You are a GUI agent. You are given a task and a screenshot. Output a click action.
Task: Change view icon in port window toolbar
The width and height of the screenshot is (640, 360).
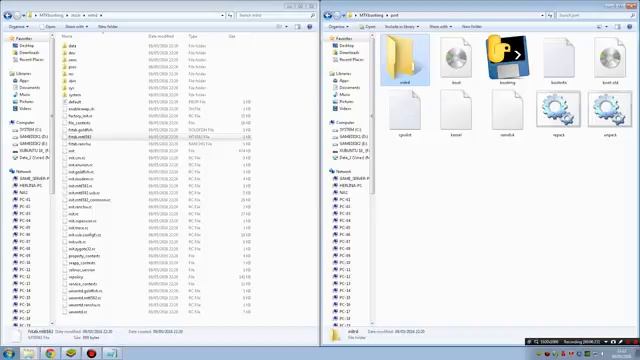(599, 27)
